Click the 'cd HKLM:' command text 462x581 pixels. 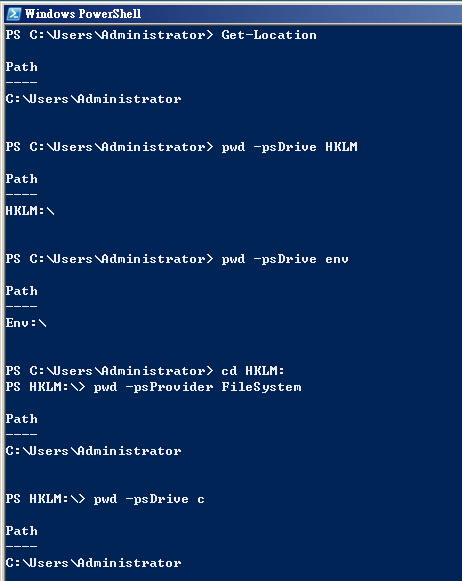pyautogui.click(x=253, y=371)
